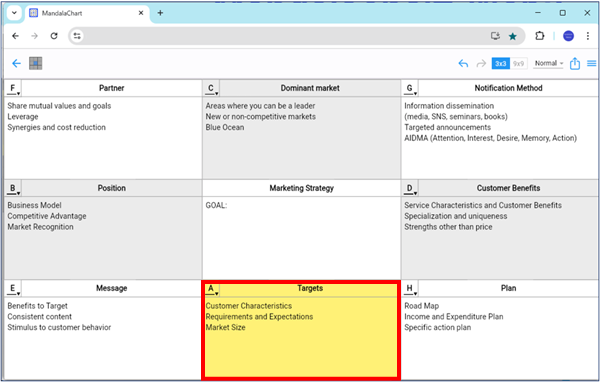The height and width of the screenshot is (382, 600).
Task: Click 'Strengths other than price' line
Action: pos(448,227)
